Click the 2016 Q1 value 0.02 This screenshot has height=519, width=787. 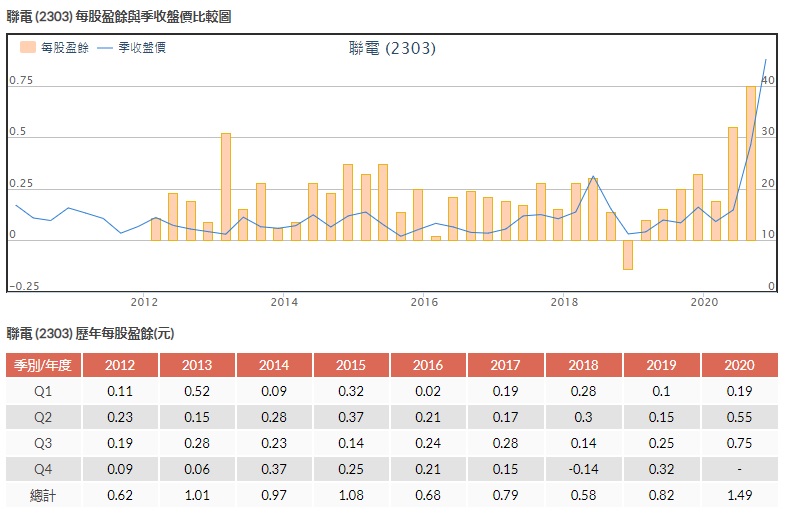pos(428,391)
